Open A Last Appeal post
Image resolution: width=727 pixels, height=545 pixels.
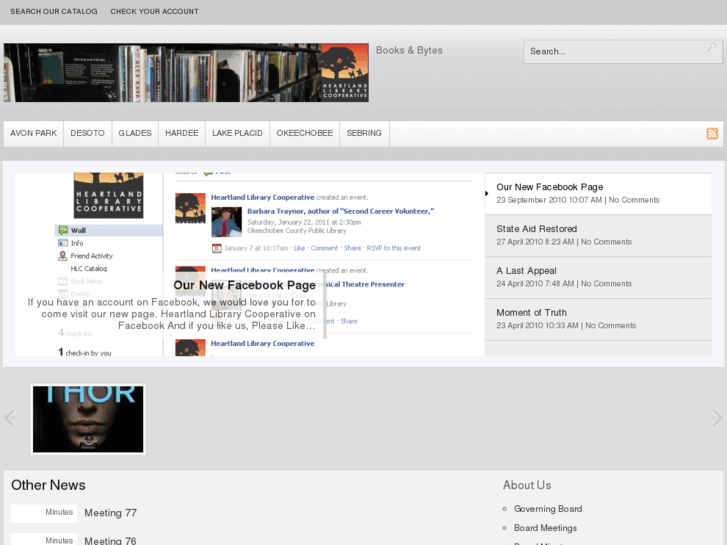[598, 277]
